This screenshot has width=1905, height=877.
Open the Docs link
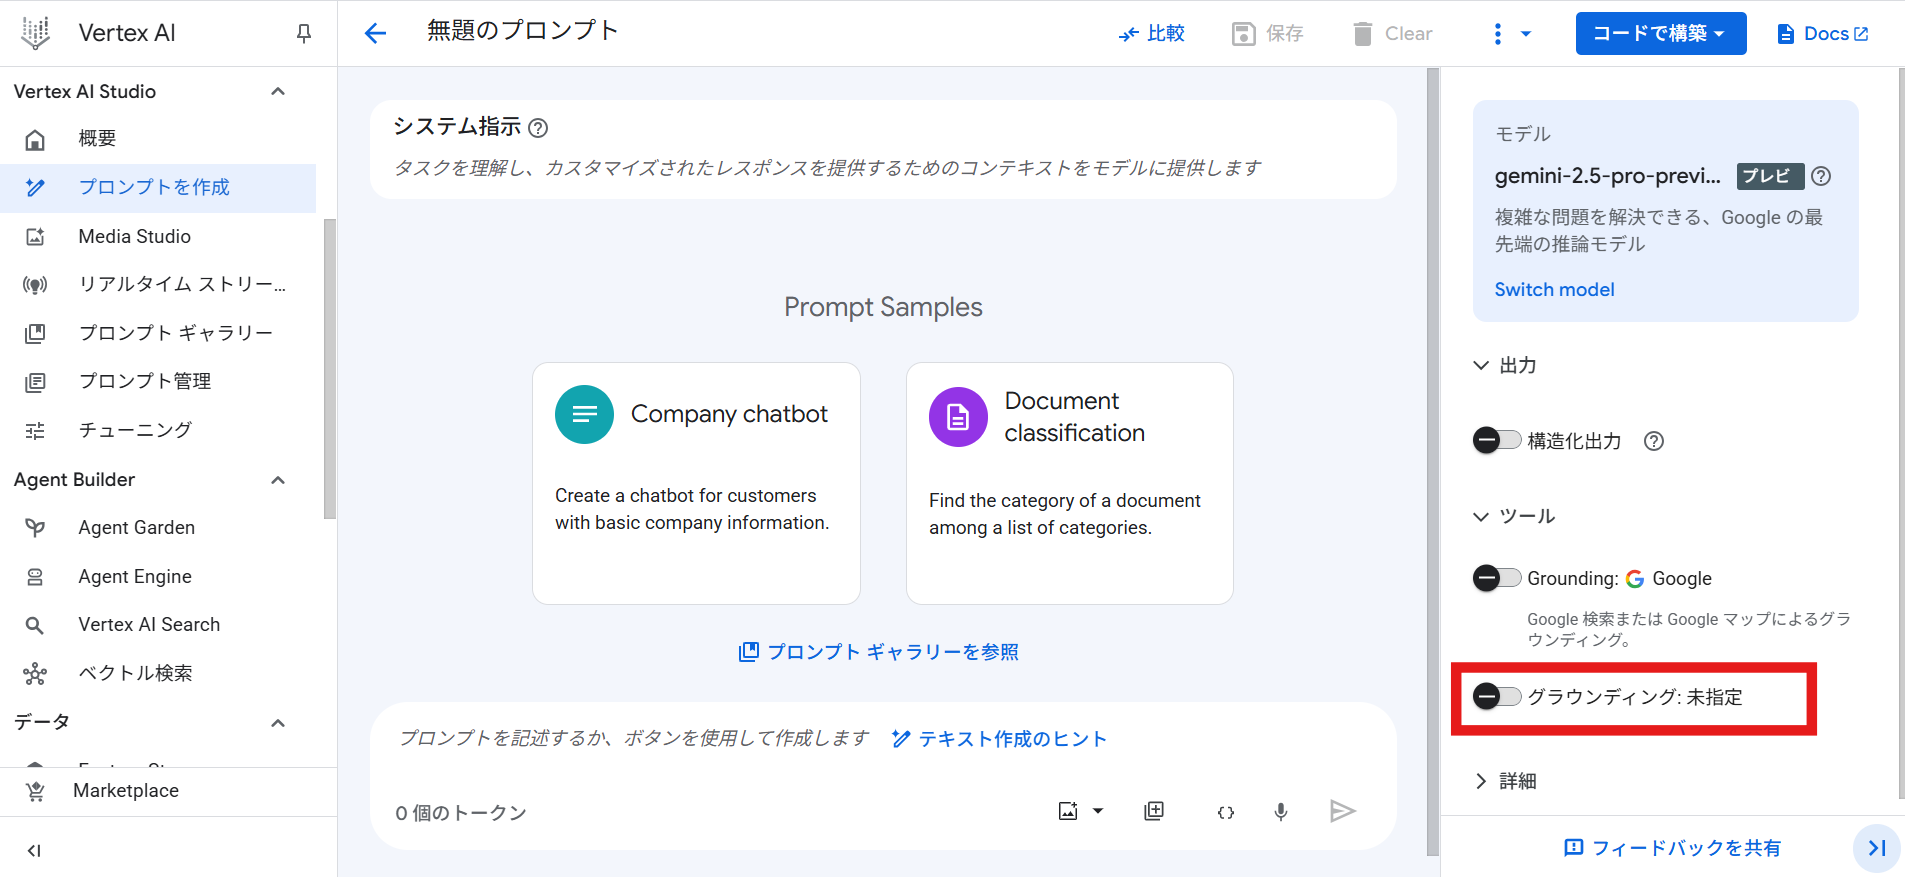point(1822,34)
